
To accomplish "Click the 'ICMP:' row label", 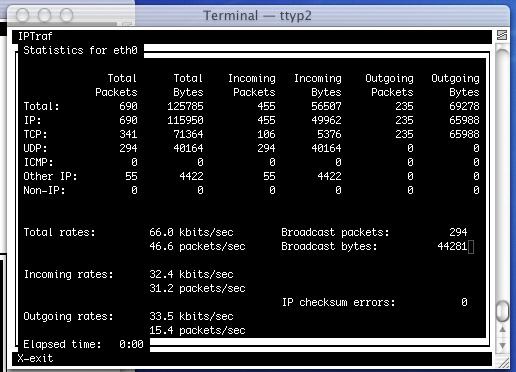I will click(38, 162).
